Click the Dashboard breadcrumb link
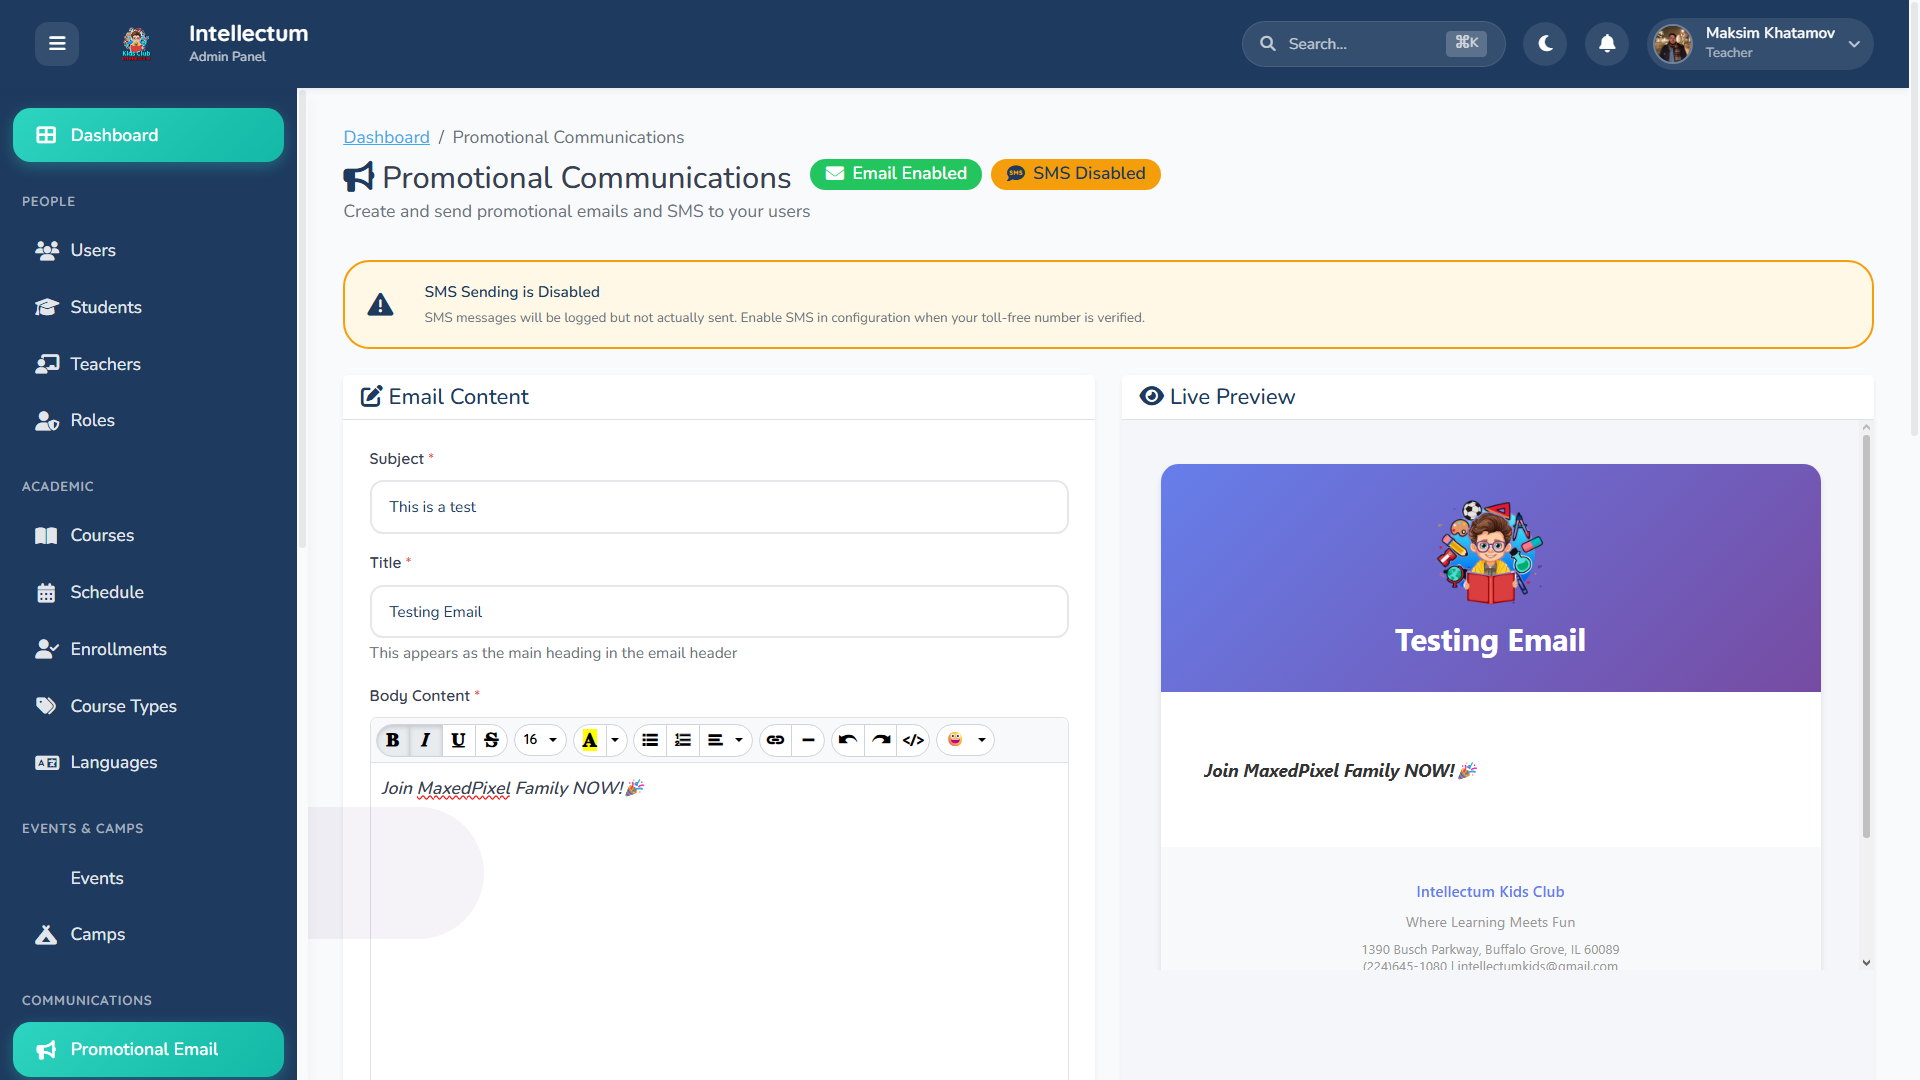The height and width of the screenshot is (1080, 1920). (x=386, y=137)
